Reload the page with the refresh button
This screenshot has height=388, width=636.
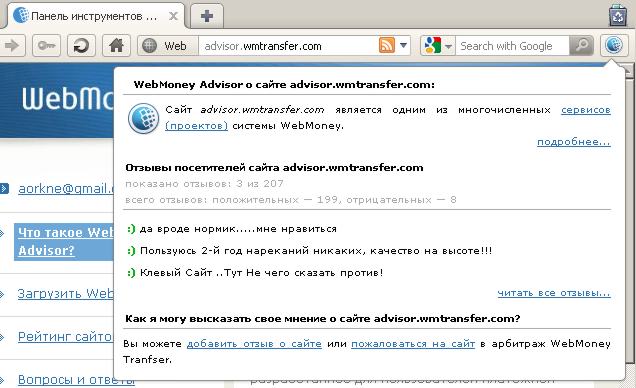pyautogui.click(x=81, y=45)
